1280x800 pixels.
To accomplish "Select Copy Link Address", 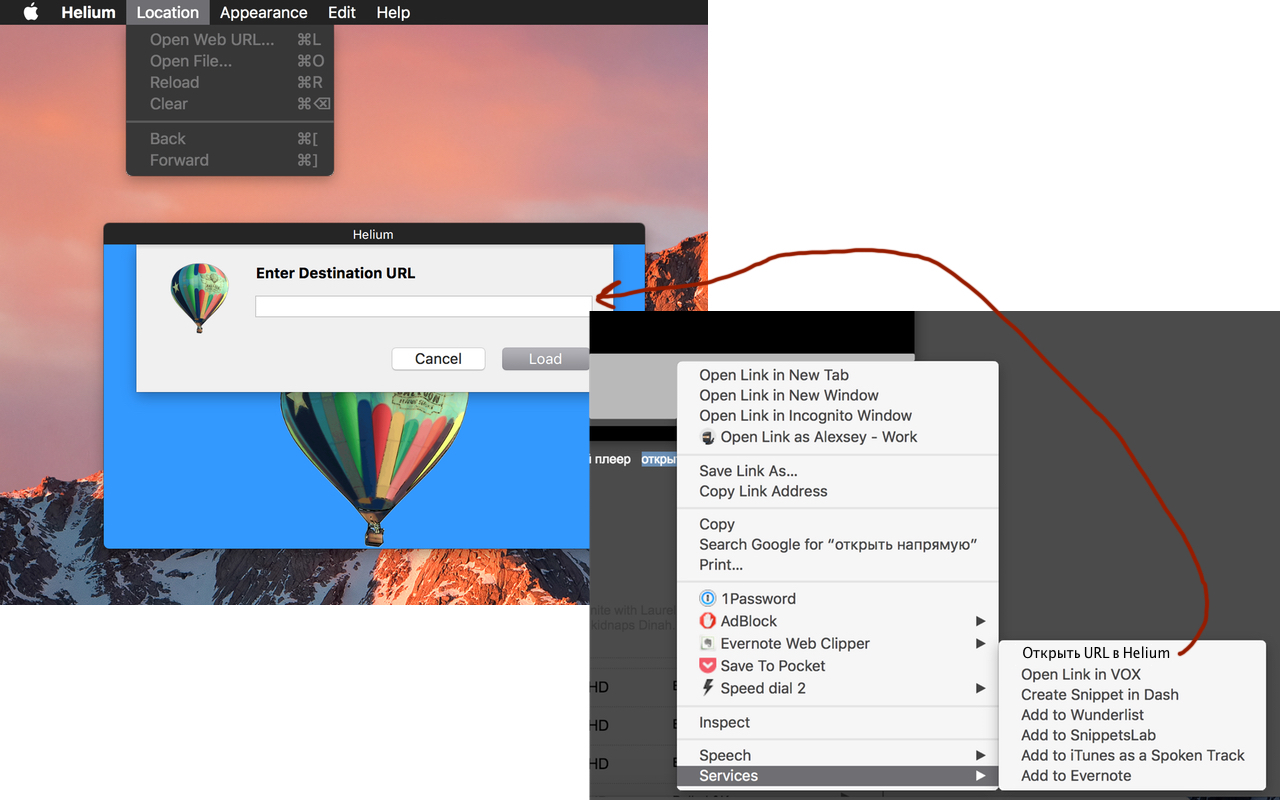I will pos(838,491).
